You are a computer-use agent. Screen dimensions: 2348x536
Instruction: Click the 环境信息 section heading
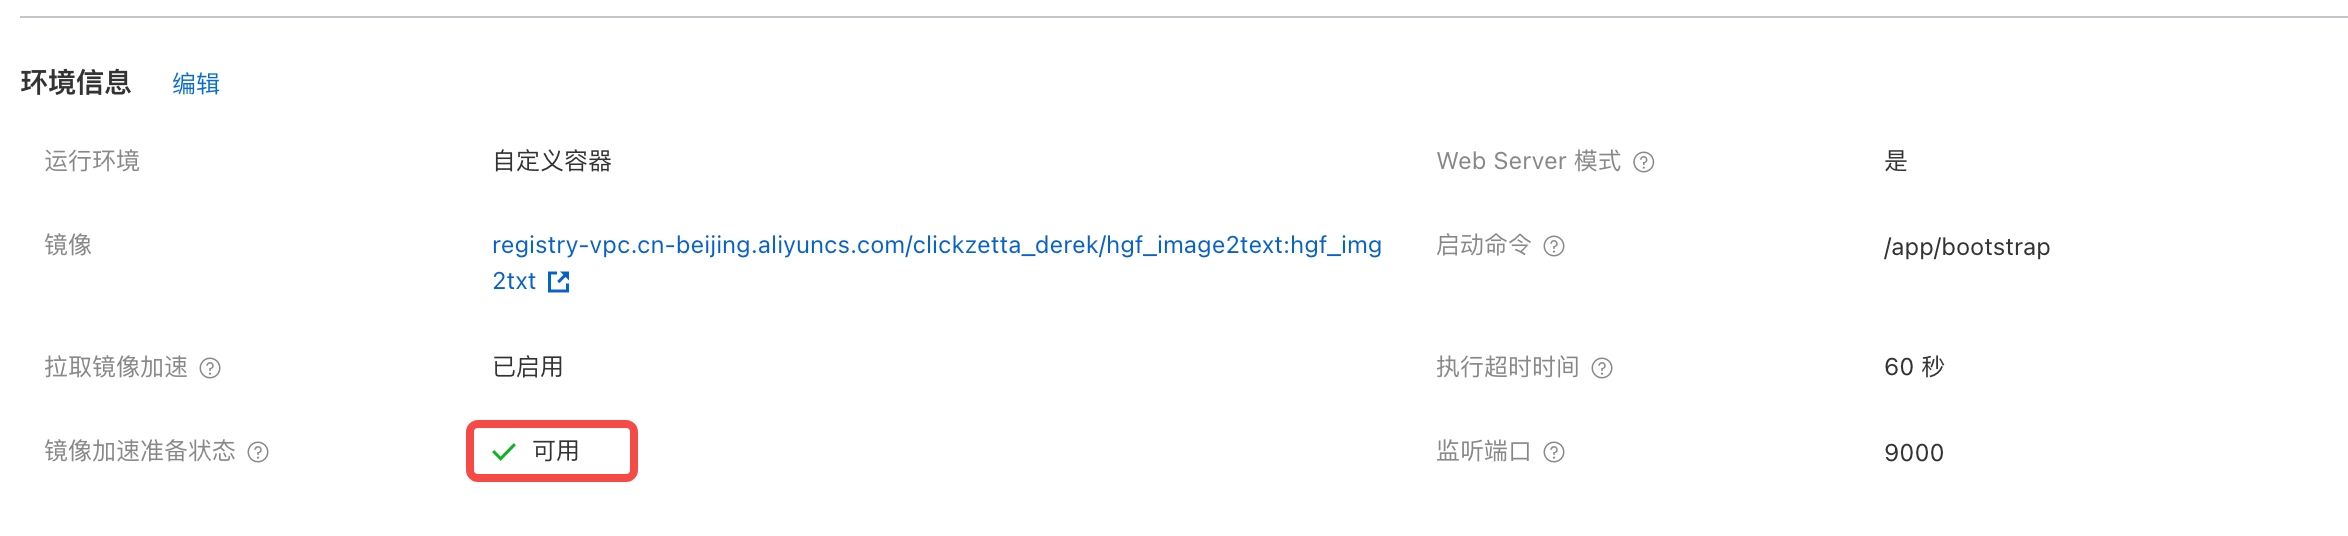click(x=76, y=82)
